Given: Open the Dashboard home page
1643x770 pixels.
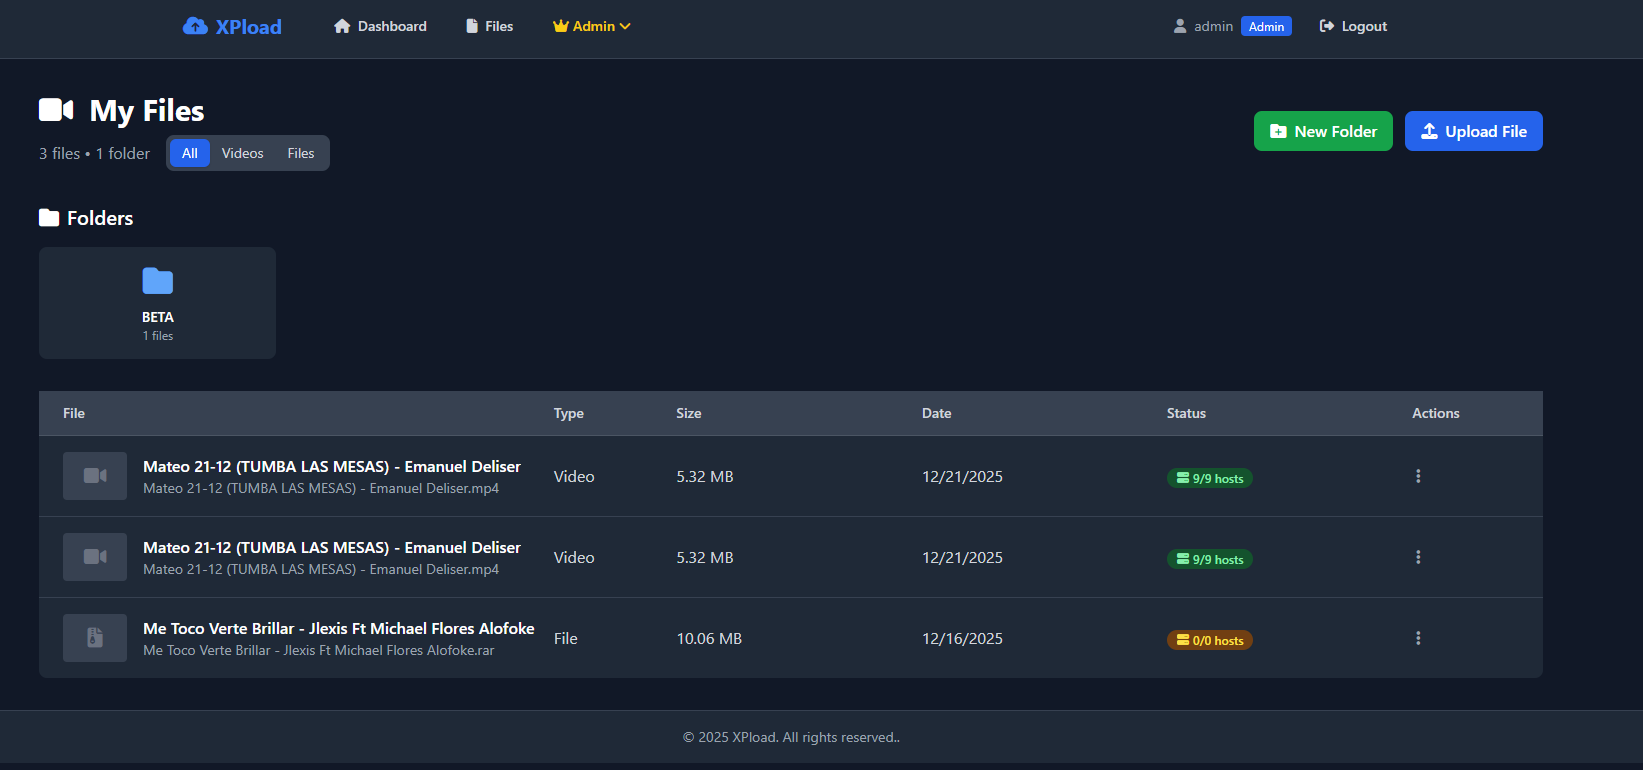Looking at the screenshot, I should pos(380,27).
